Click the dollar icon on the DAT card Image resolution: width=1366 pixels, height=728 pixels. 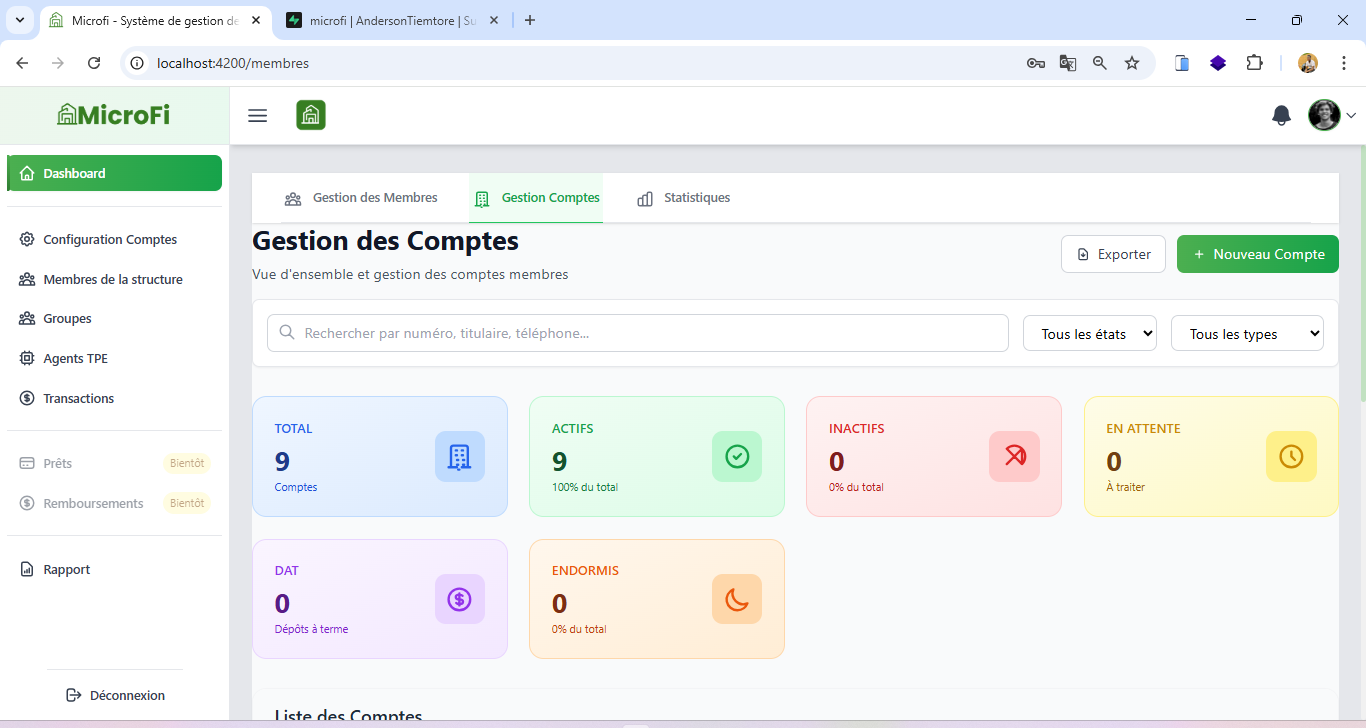(x=459, y=599)
